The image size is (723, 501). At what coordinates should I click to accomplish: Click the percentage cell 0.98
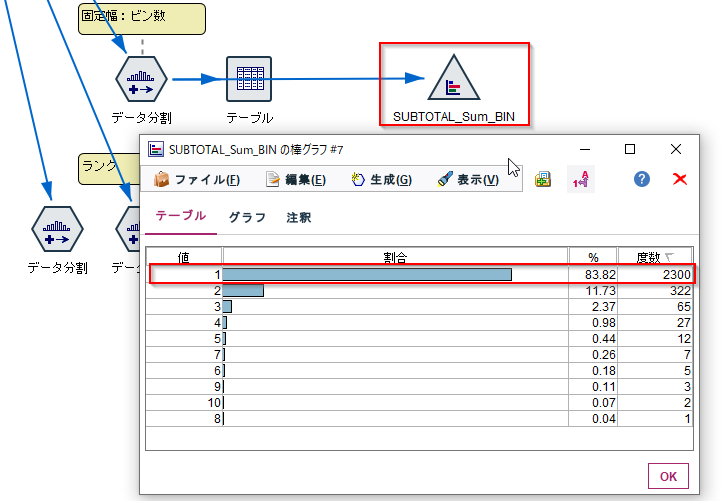click(x=593, y=323)
